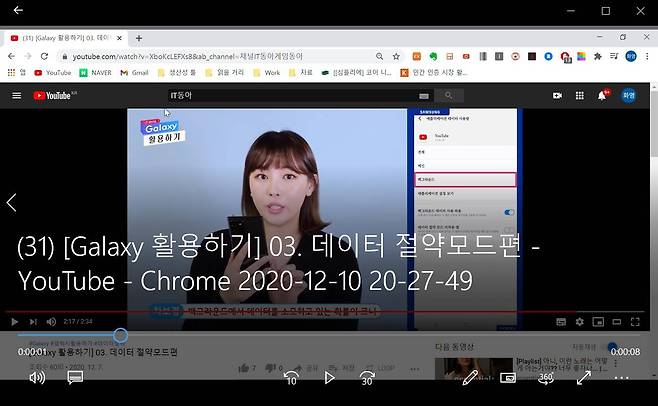Screen dimensions: 658x406
Task: Toggle the 자동재생 autoplay switch
Action: (611, 348)
